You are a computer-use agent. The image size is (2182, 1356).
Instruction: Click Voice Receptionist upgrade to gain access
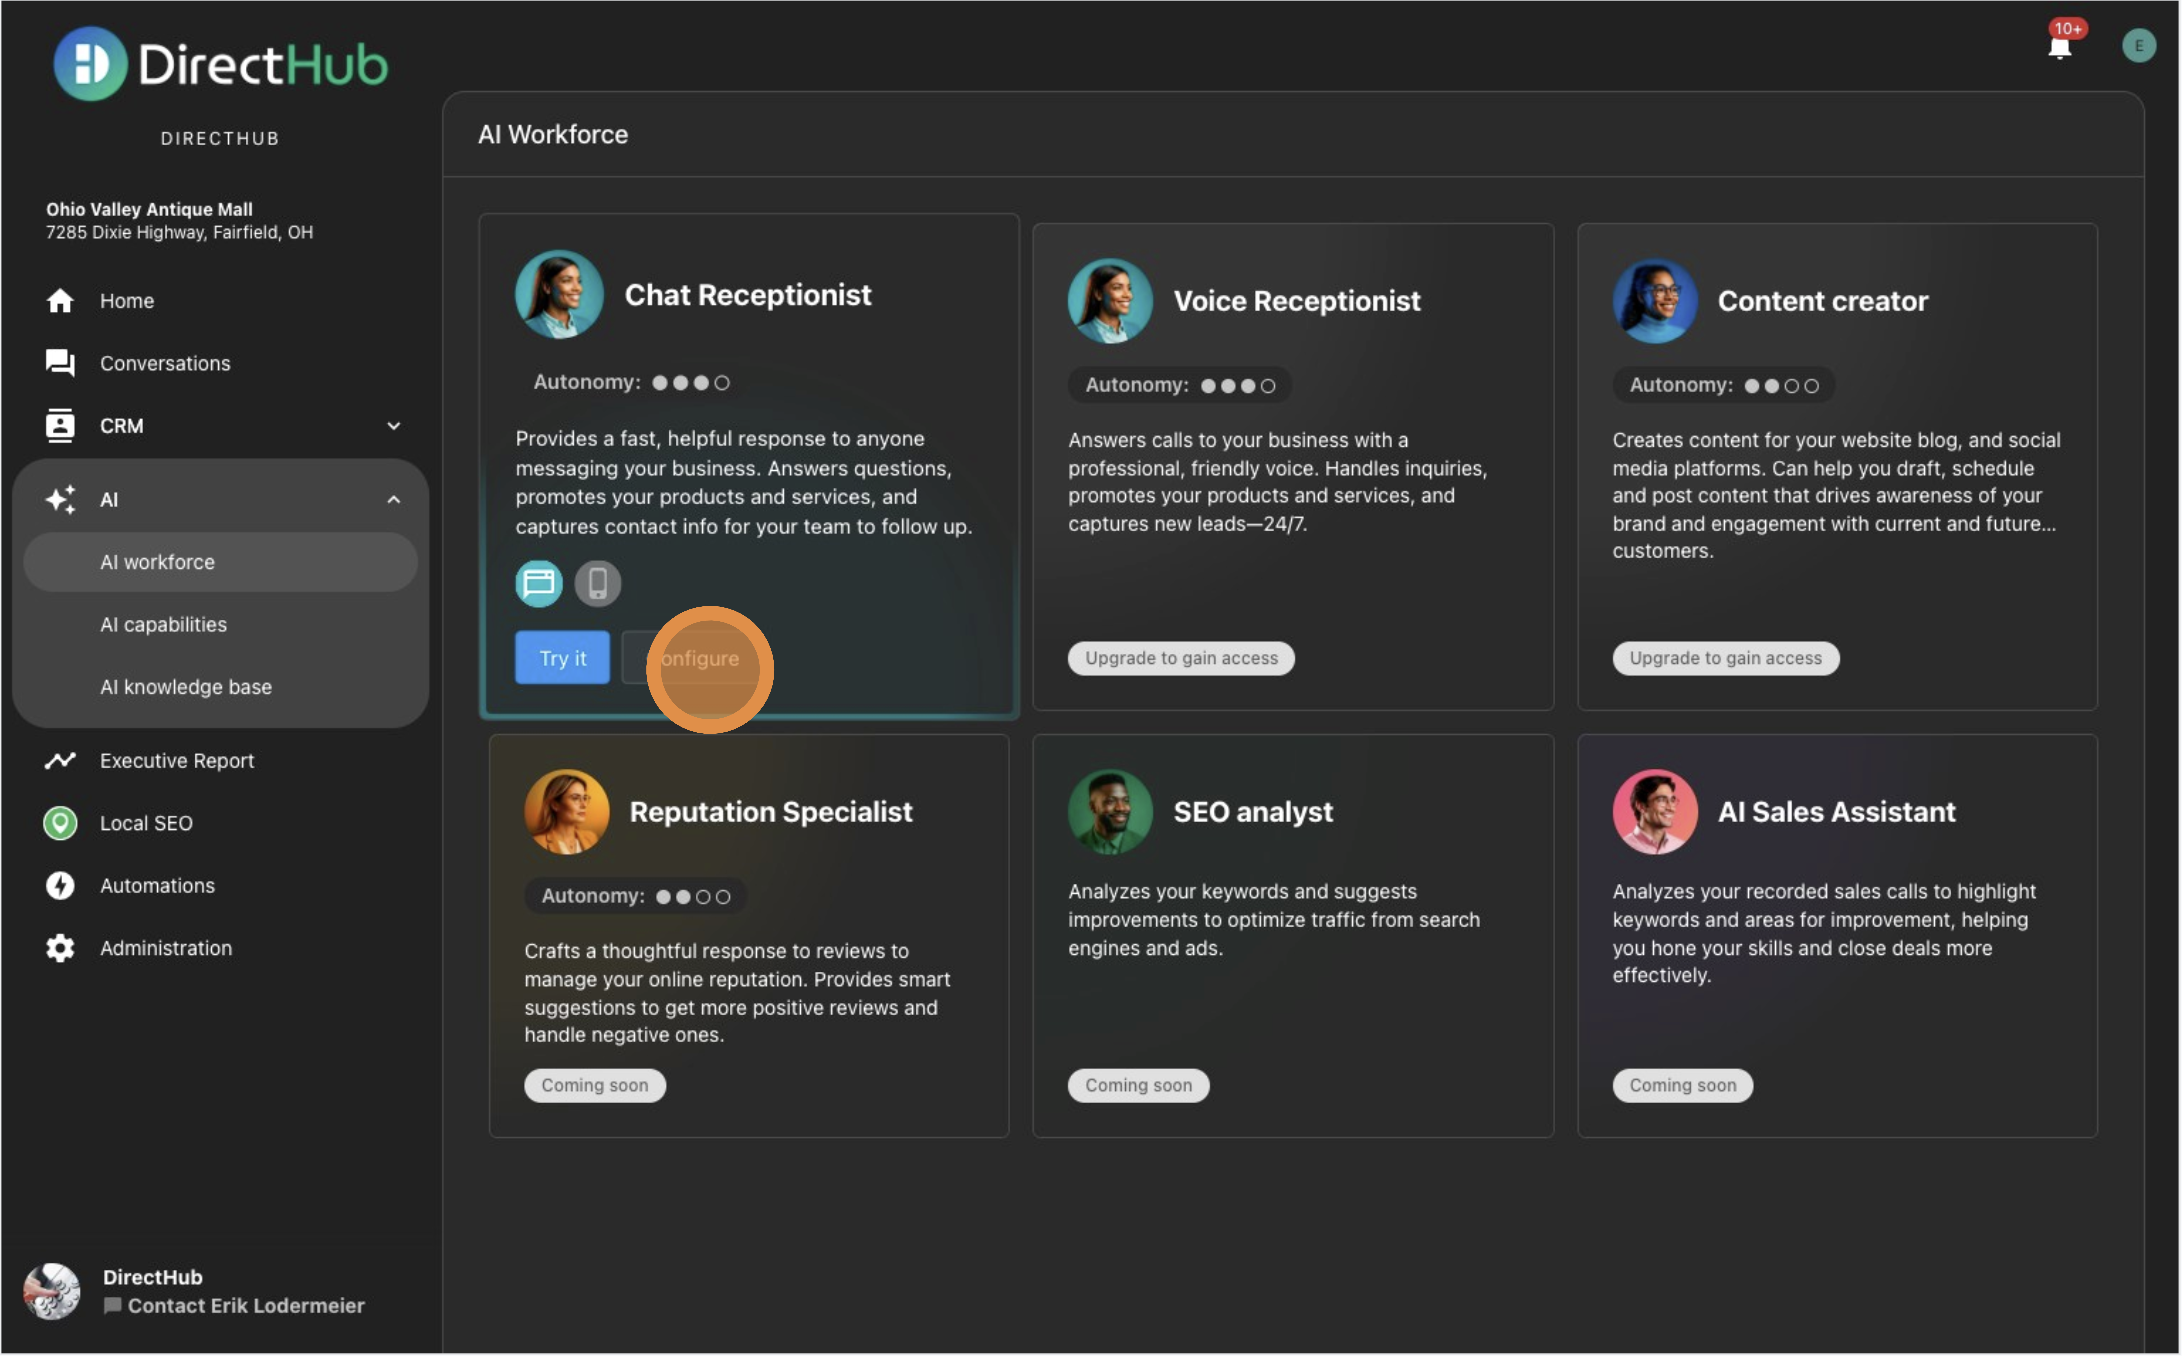tap(1180, 658)
